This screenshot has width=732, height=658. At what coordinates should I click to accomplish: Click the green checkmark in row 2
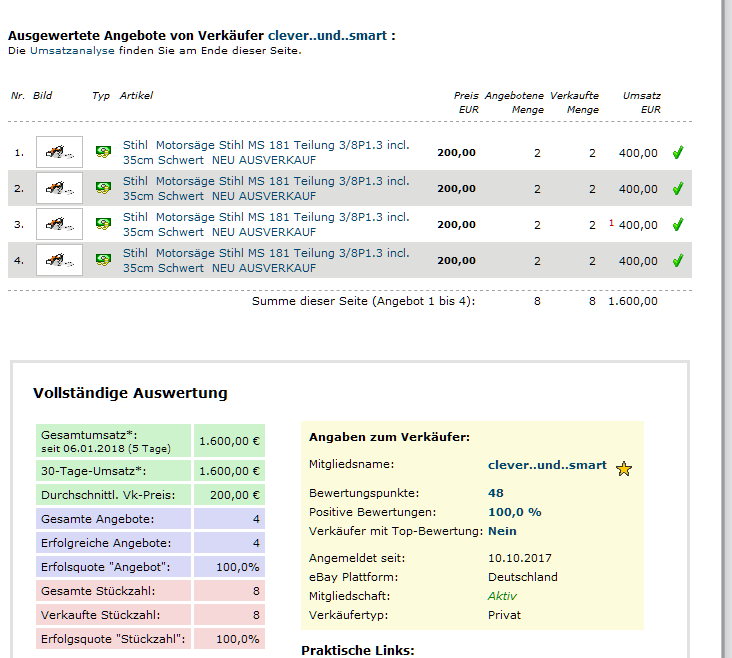point(677,189)
